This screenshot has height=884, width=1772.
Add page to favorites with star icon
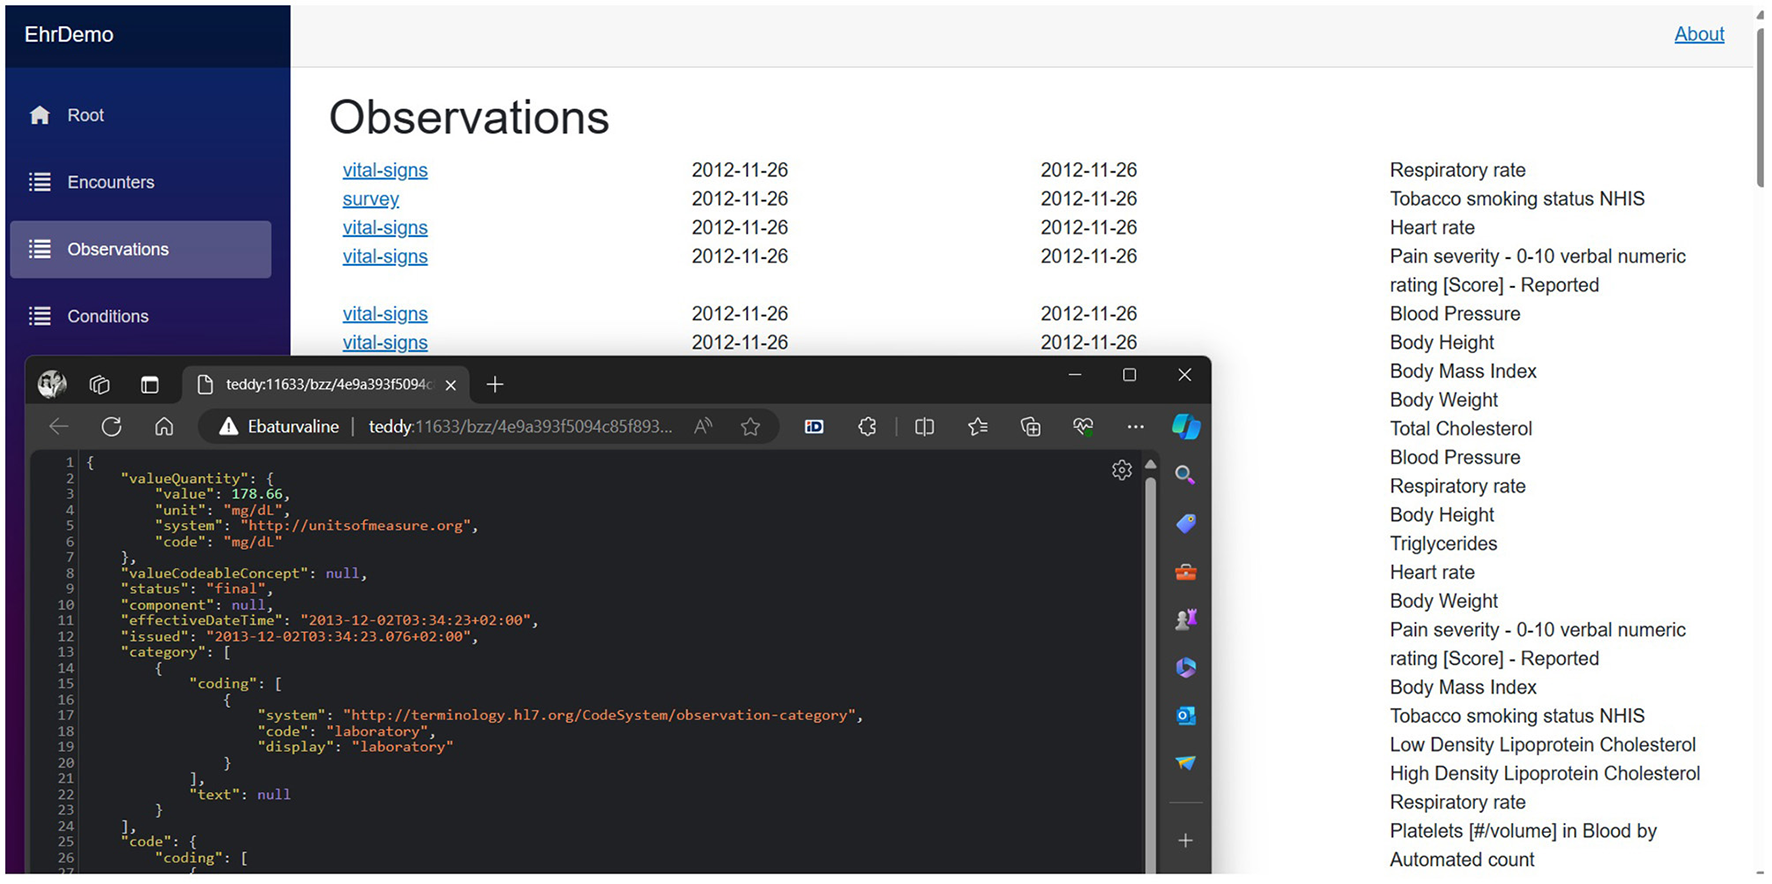(750, 427)
